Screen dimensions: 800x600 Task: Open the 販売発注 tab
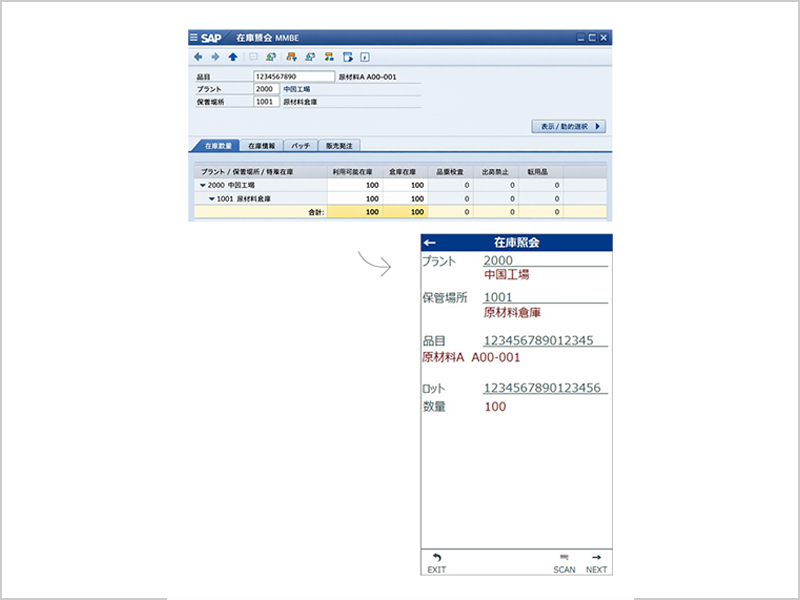point(340,145)
